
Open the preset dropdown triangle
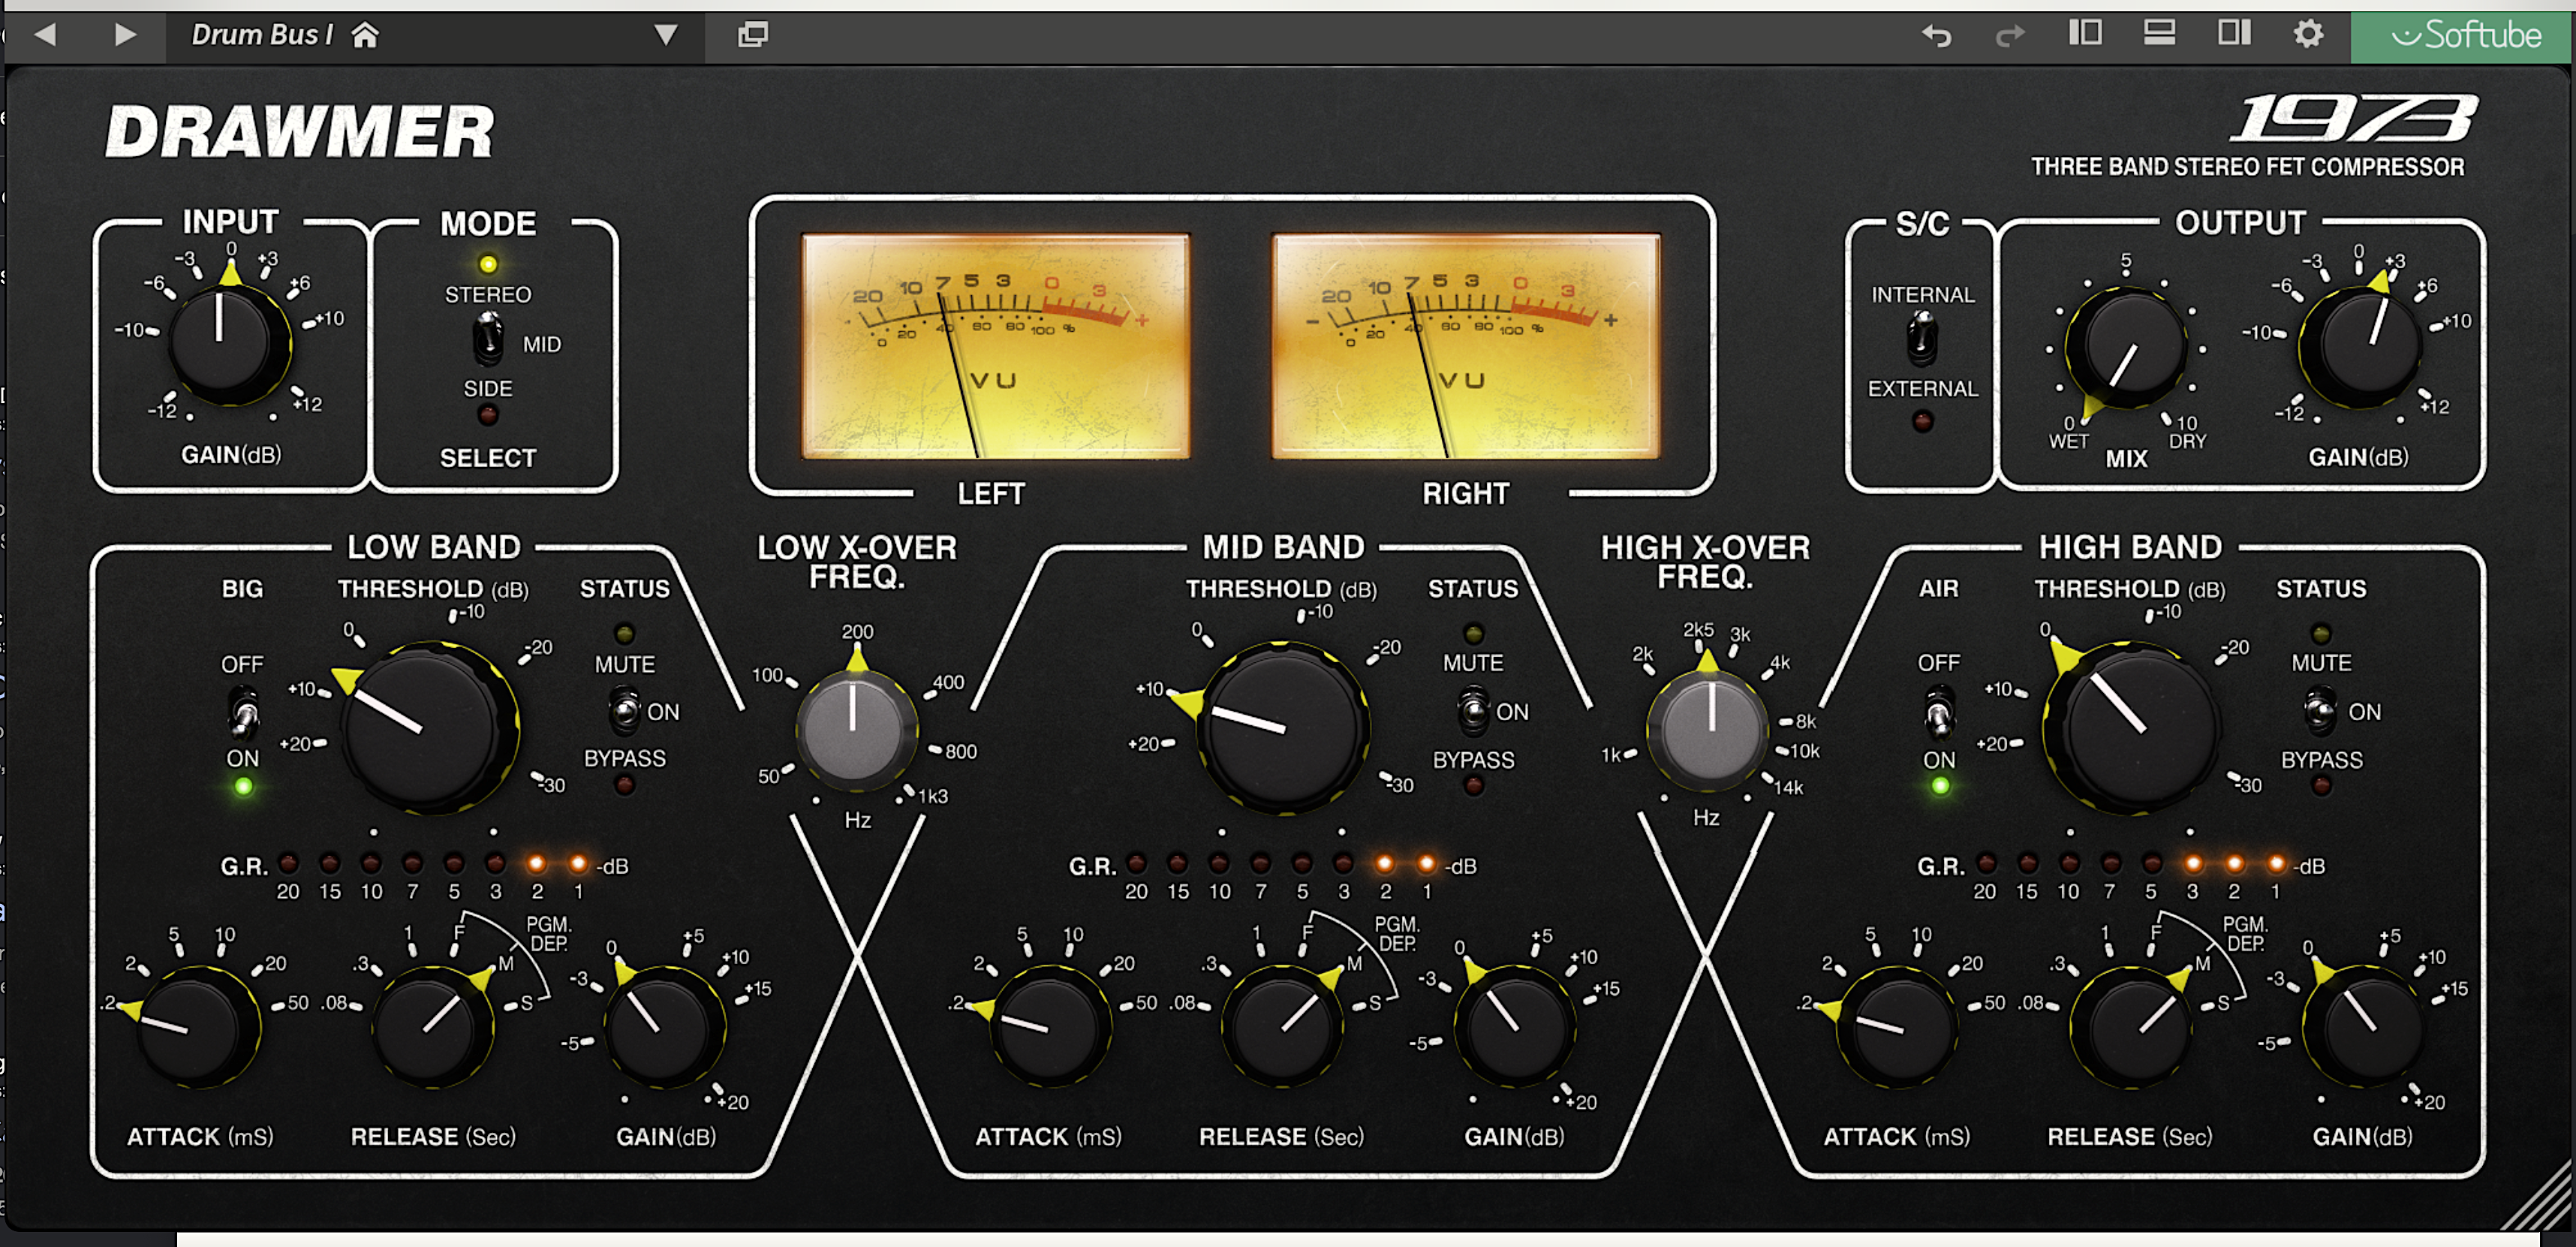tap(666, 35)
